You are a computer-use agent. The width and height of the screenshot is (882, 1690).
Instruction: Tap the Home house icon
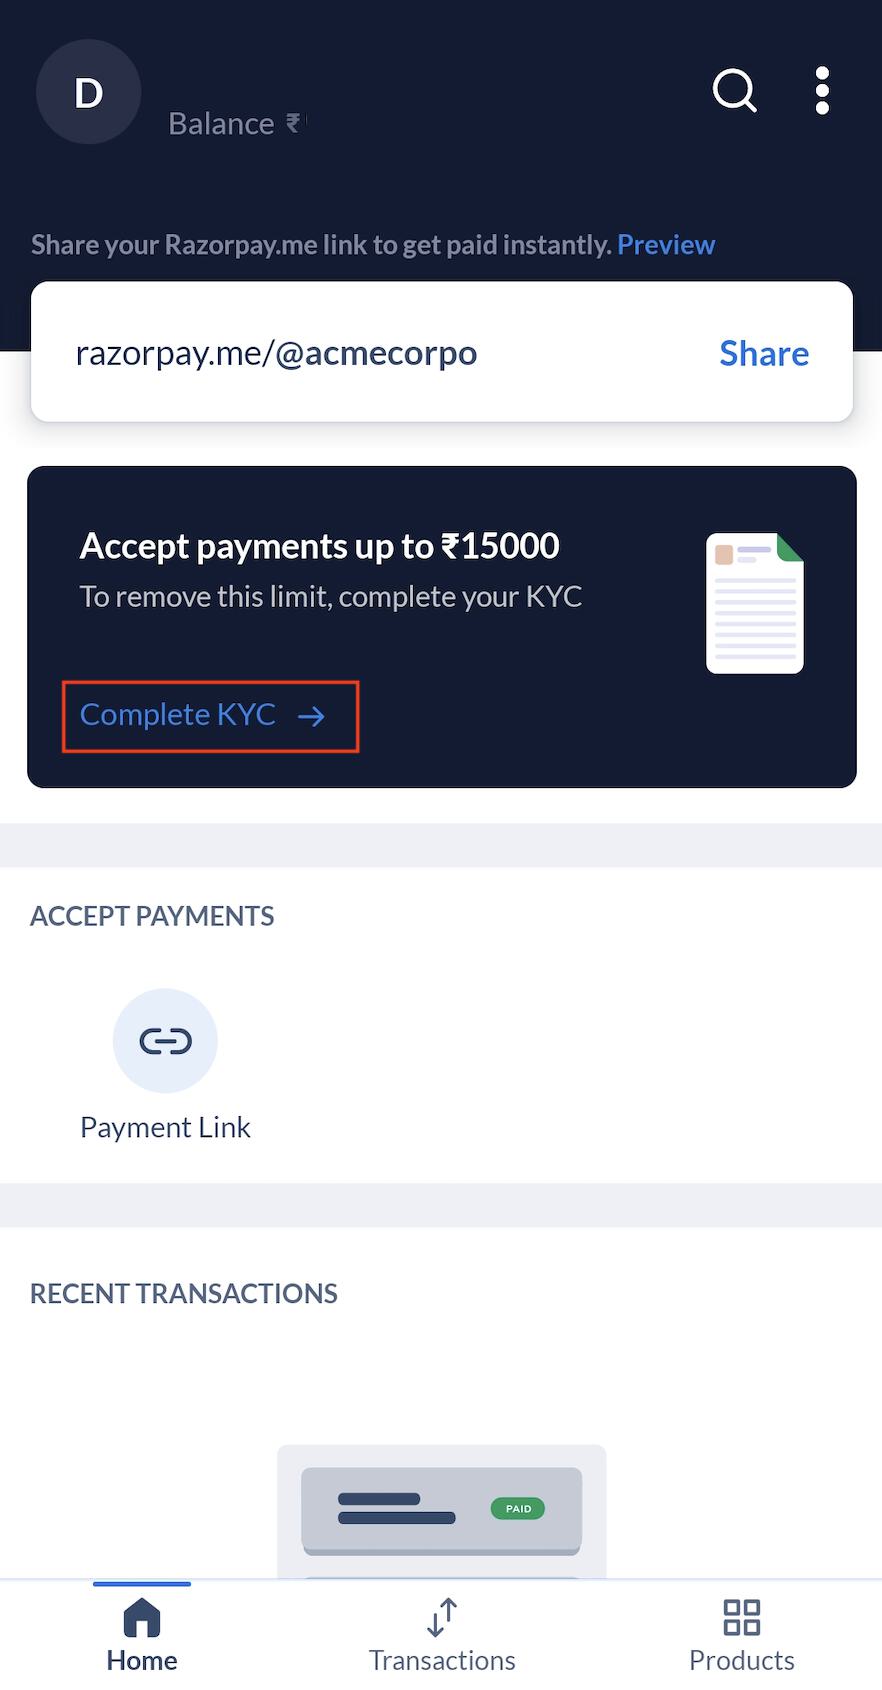tap(142, 1617)
